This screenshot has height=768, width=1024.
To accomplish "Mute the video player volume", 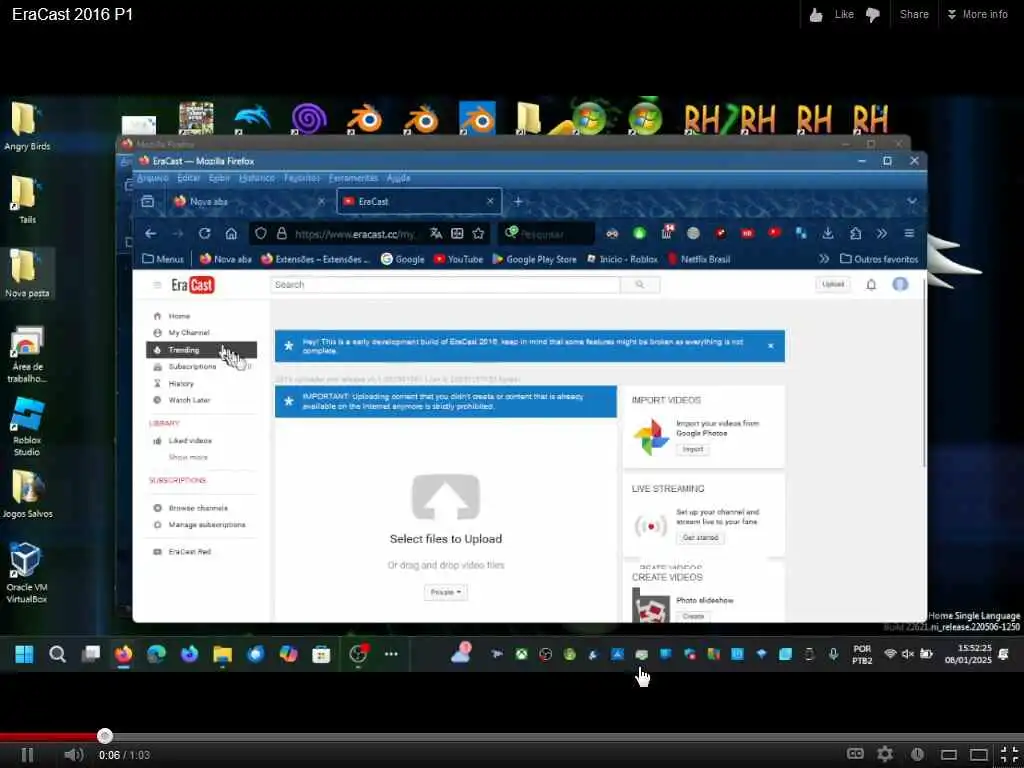I will (73, 755).
